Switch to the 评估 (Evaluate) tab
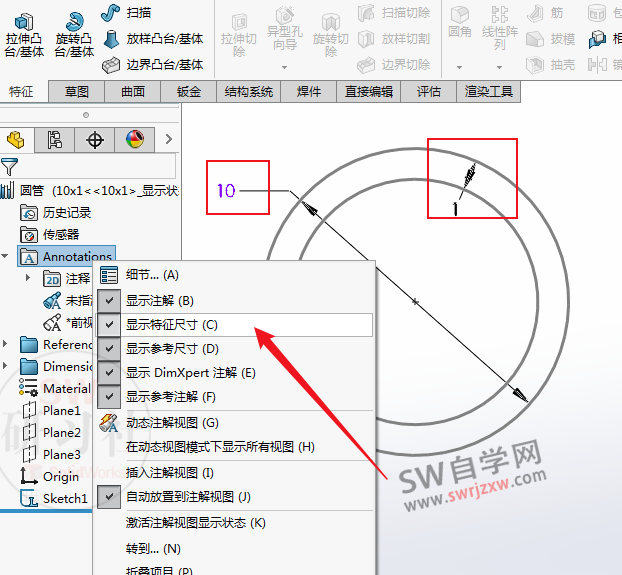The height and width of the screenshot is (575, 622). pyautogui.click(x=429, y=92)
